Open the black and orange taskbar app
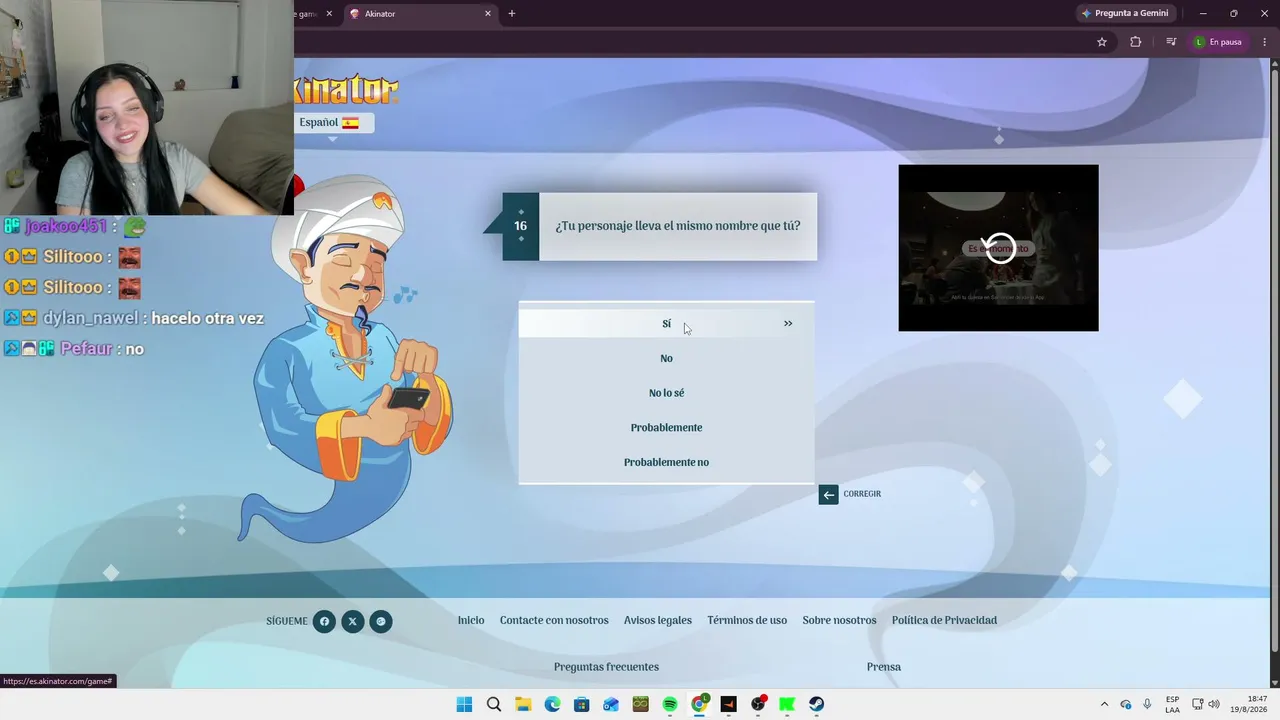The image size is (1280, 720). point(728,704)
